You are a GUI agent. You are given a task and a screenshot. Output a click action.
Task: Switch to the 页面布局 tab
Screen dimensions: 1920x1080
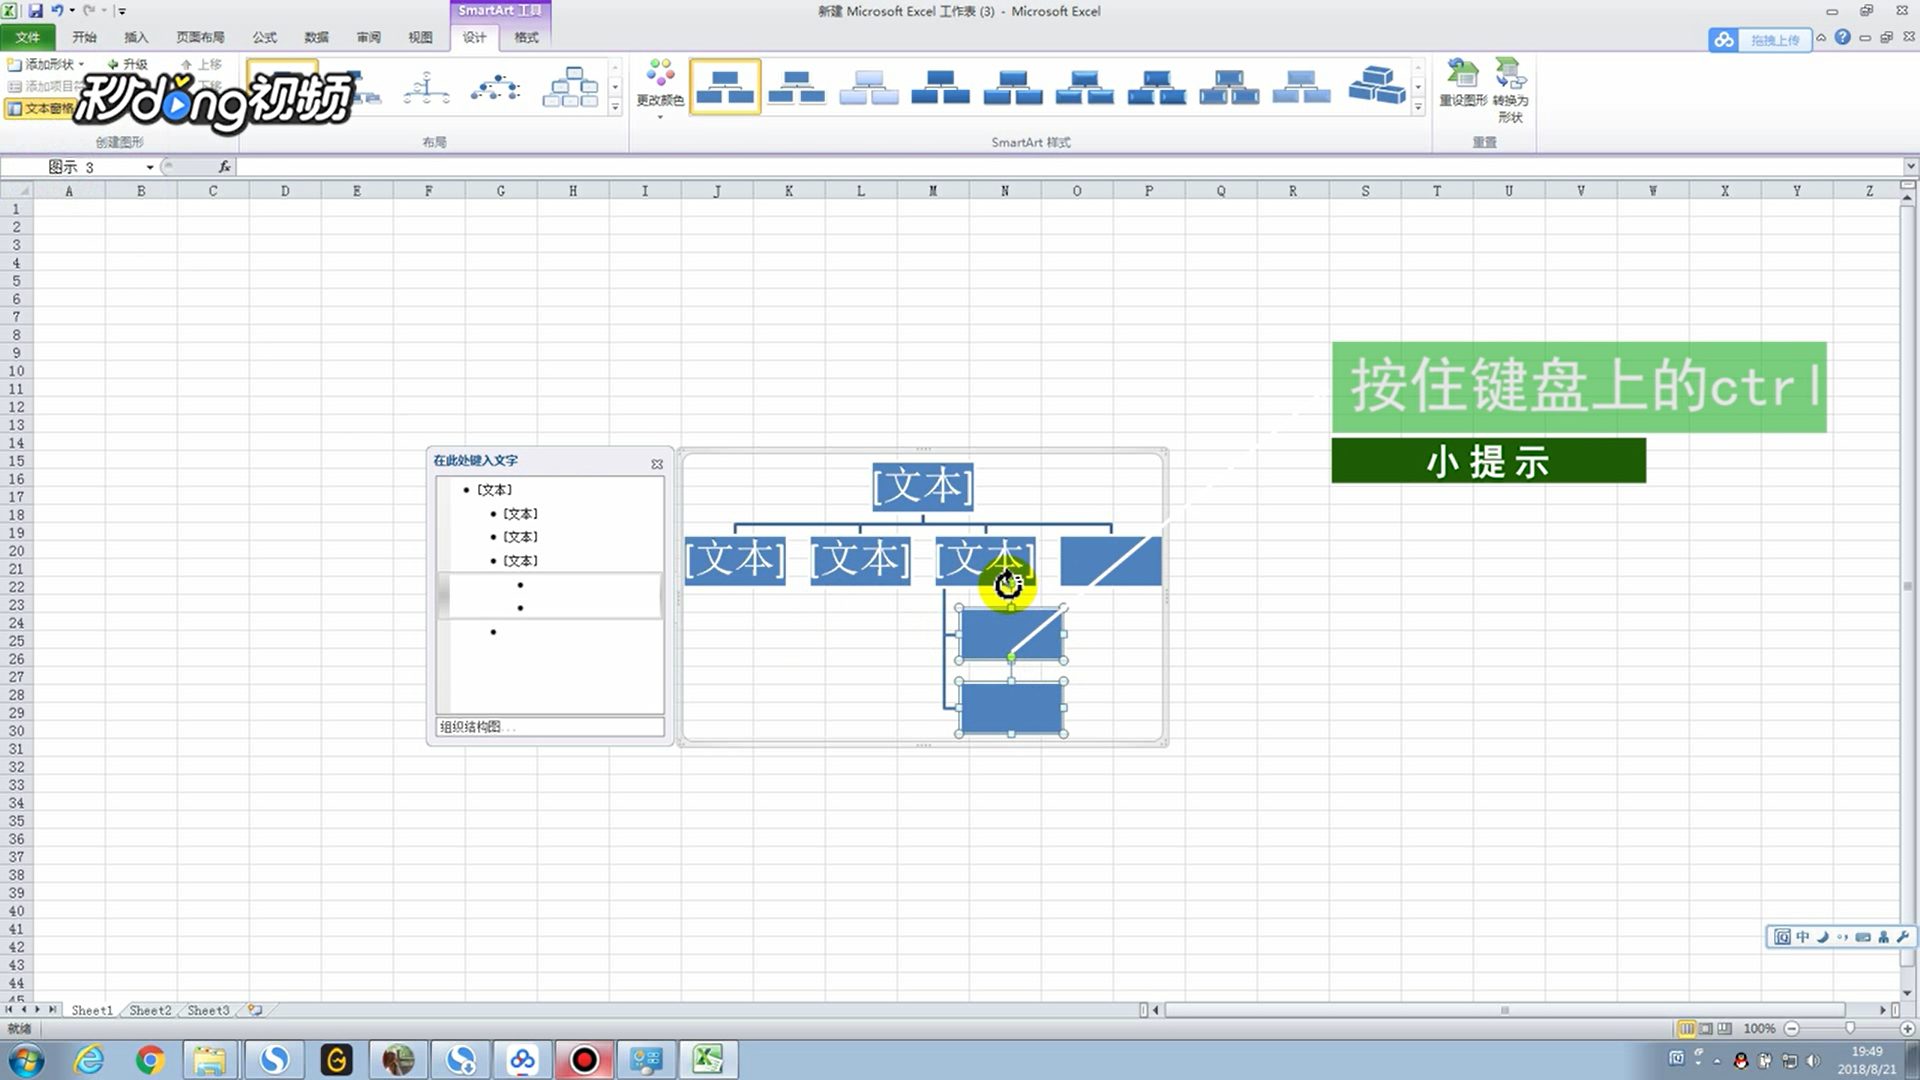[x=200, y=37]
